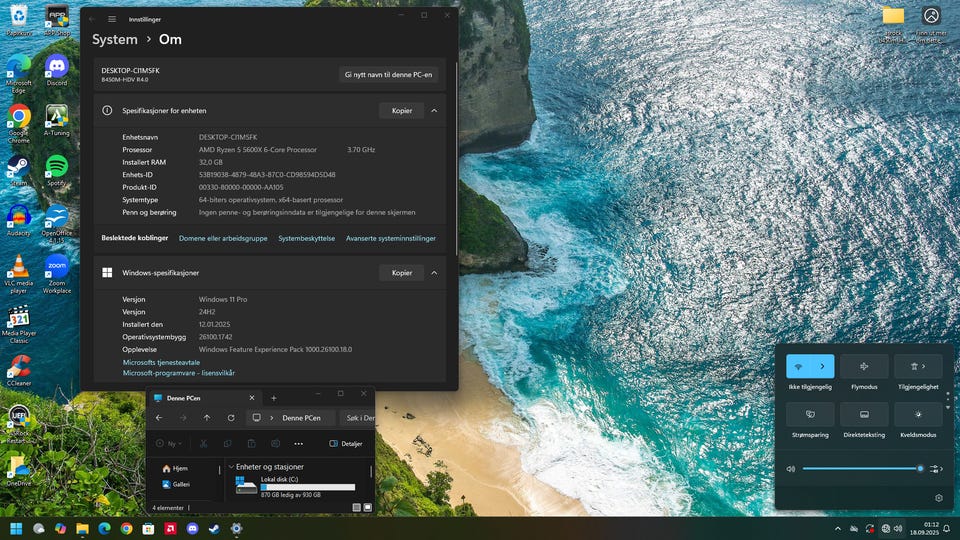Click the refresh icon in File Explorer
This screenshot has height=540, width=960.
click(x=231, y=418)
